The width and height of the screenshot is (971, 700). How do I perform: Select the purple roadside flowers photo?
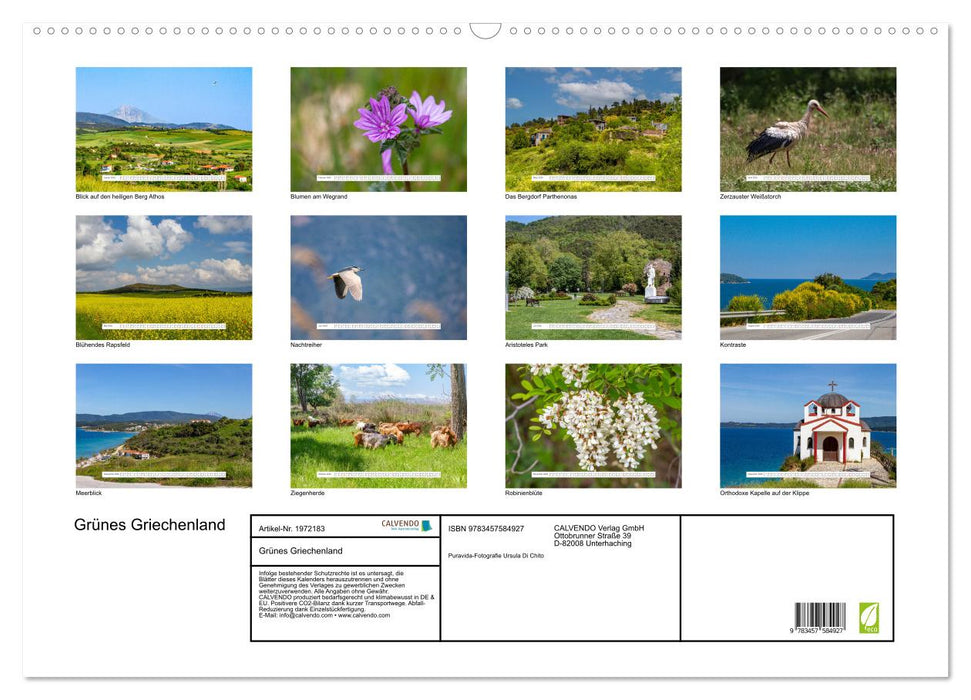click(378, 129)
